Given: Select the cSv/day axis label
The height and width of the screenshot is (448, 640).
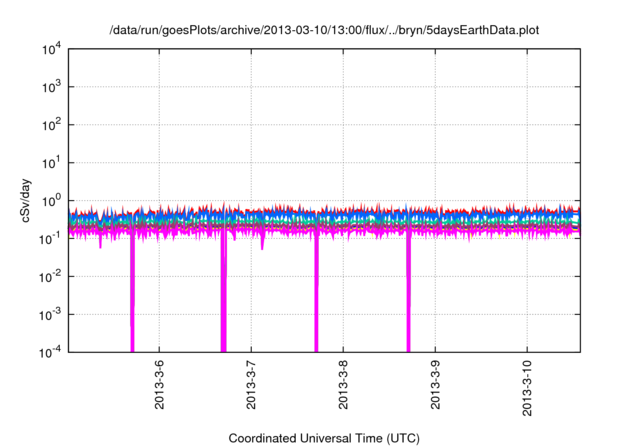Looking at the screenshot, I should pyautogui.click(x=26, y=200).
